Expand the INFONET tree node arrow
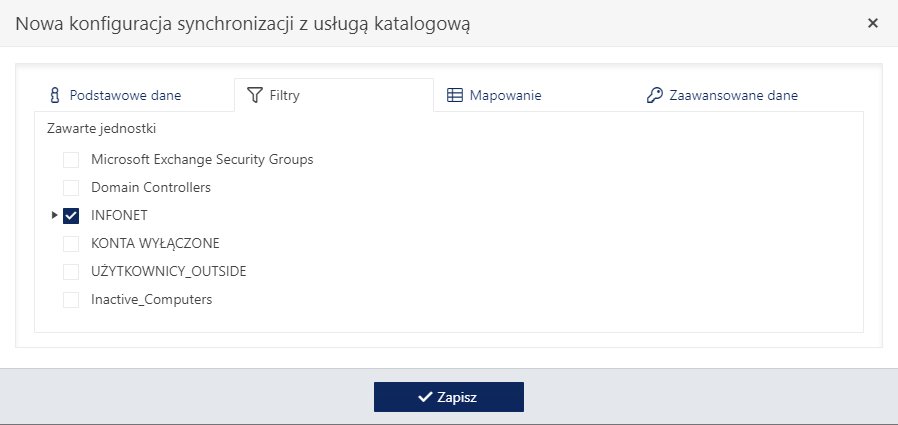Image resolution: width=898 pixels, height=425 pixels. [54, 215]
